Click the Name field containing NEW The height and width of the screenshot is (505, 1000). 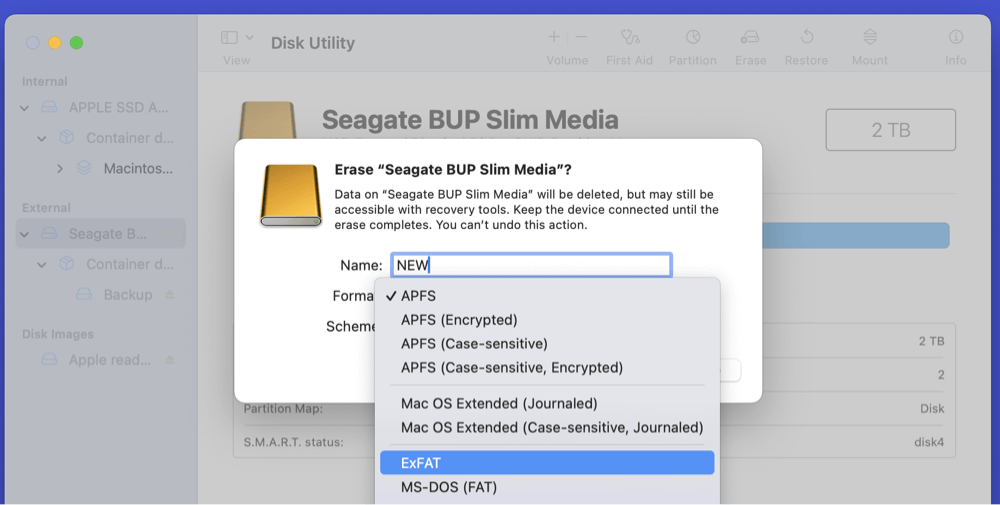(x=531, y=265)
